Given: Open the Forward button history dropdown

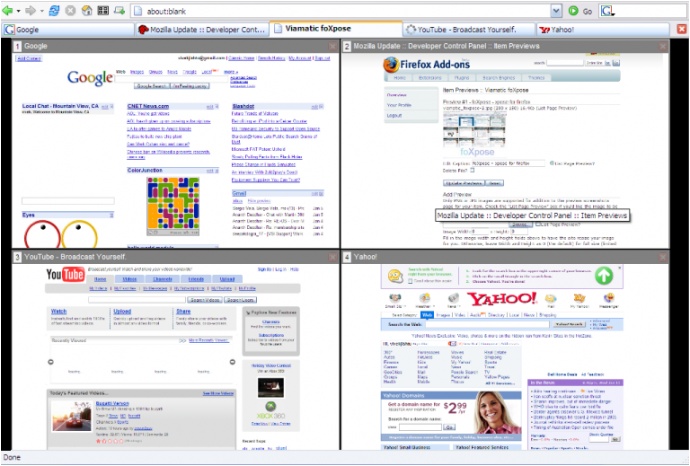Looking at the screenshot, I should click(42, 11).
